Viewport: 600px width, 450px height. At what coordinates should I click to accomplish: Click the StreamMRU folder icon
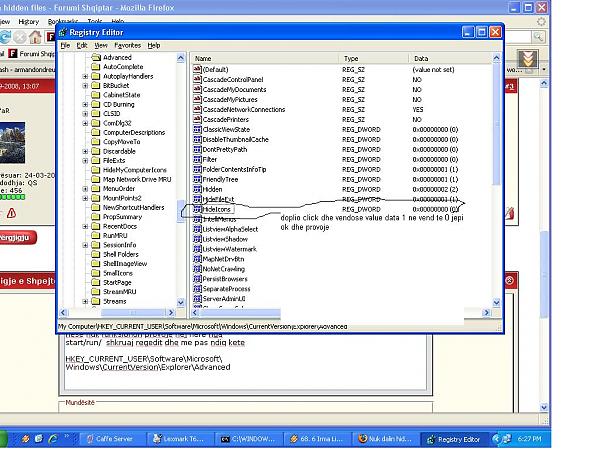96,292
